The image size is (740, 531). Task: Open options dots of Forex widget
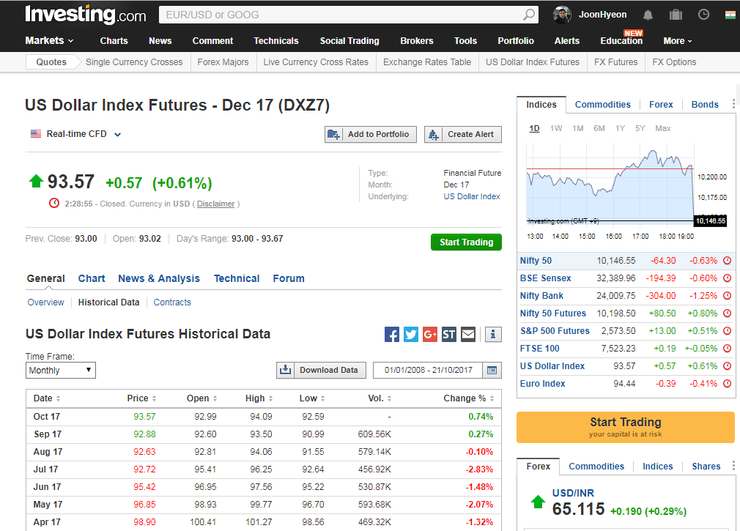click(x=733, y=466)
